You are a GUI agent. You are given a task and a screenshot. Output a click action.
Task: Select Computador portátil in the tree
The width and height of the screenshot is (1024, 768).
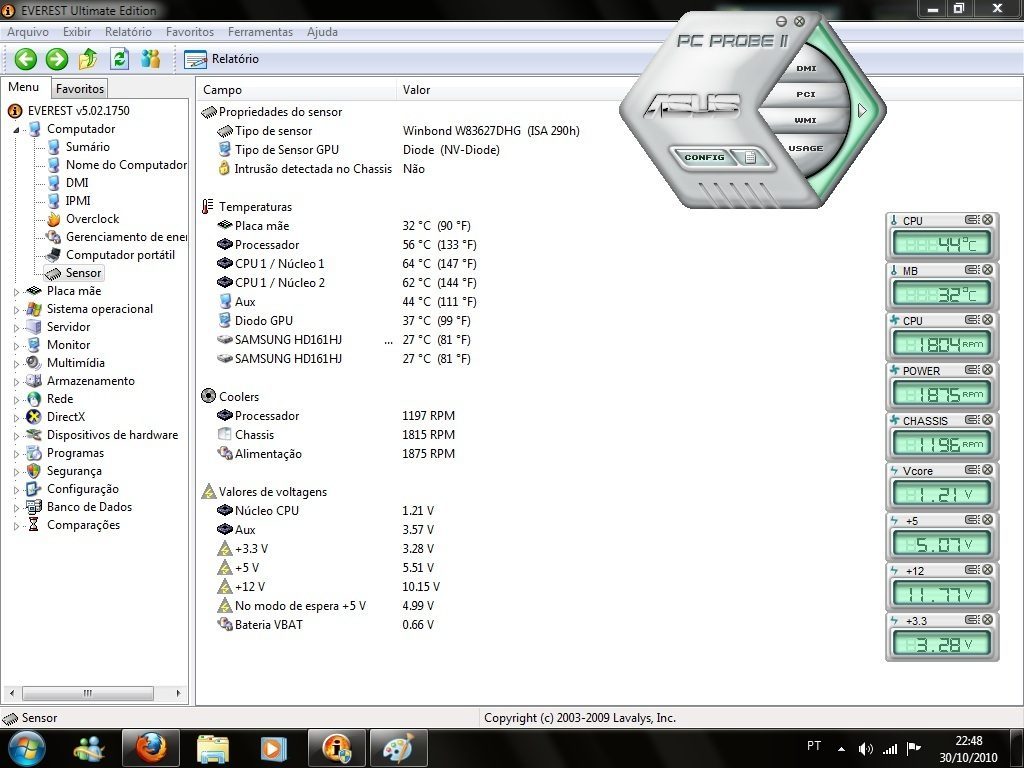pyautogui.click(x=120, y=255)
